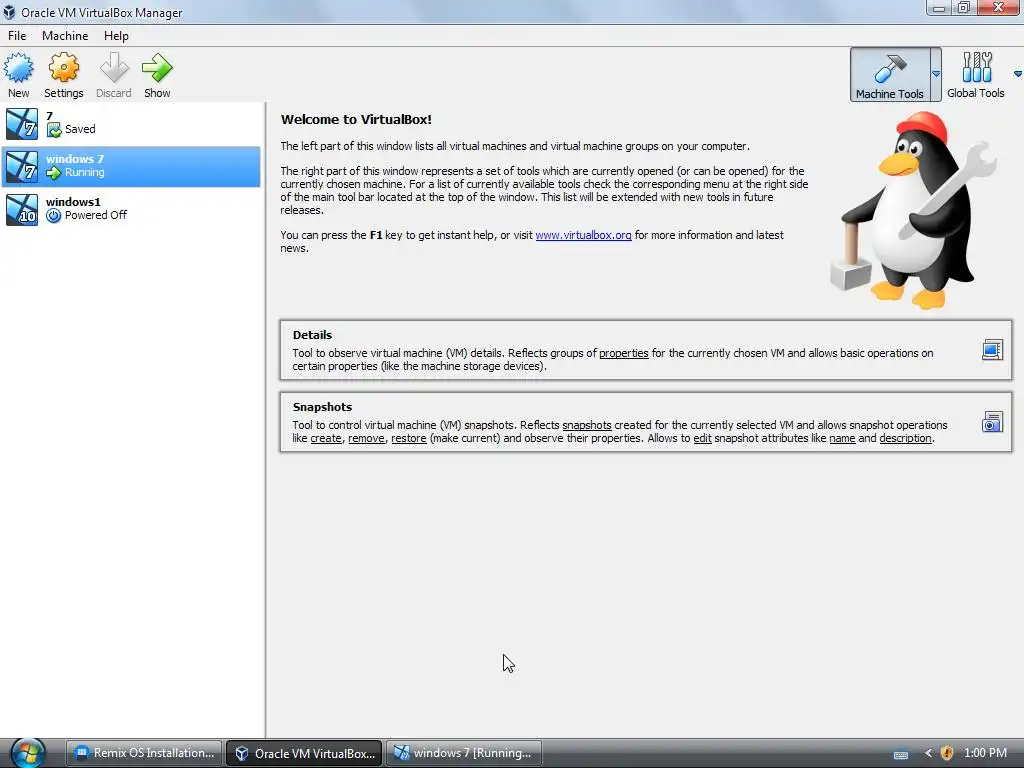
Task: Open the www.virtualbox.org link
Action: coord(583,235)
